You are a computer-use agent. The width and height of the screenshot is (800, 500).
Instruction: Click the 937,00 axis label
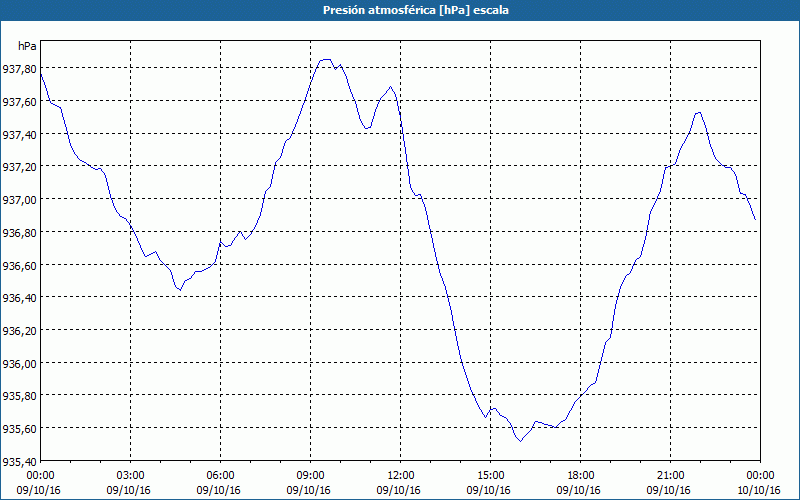19,199
